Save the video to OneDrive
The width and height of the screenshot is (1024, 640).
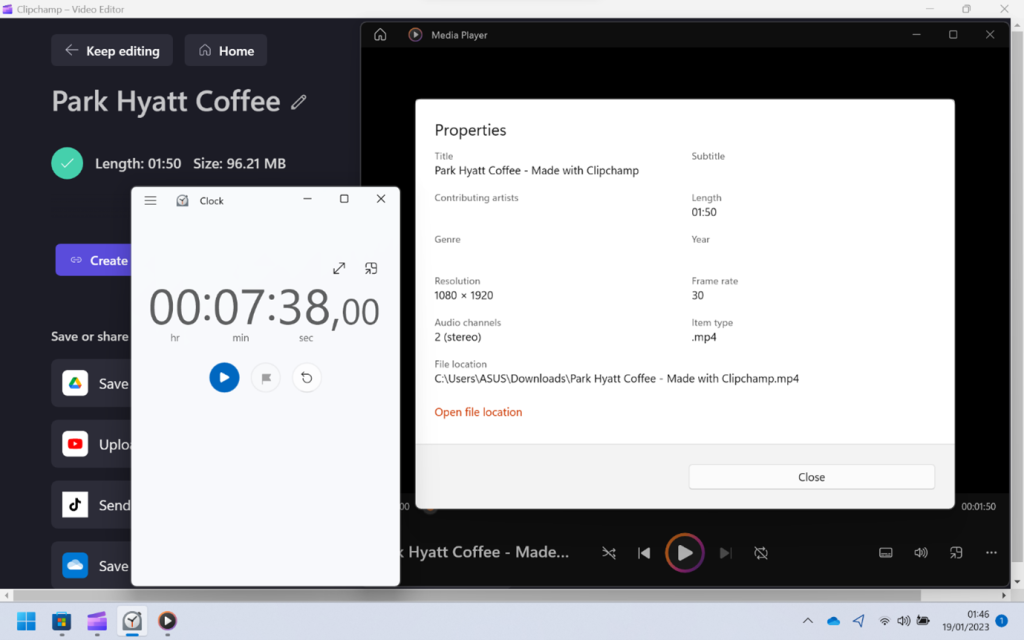click(x=91, y=566)
